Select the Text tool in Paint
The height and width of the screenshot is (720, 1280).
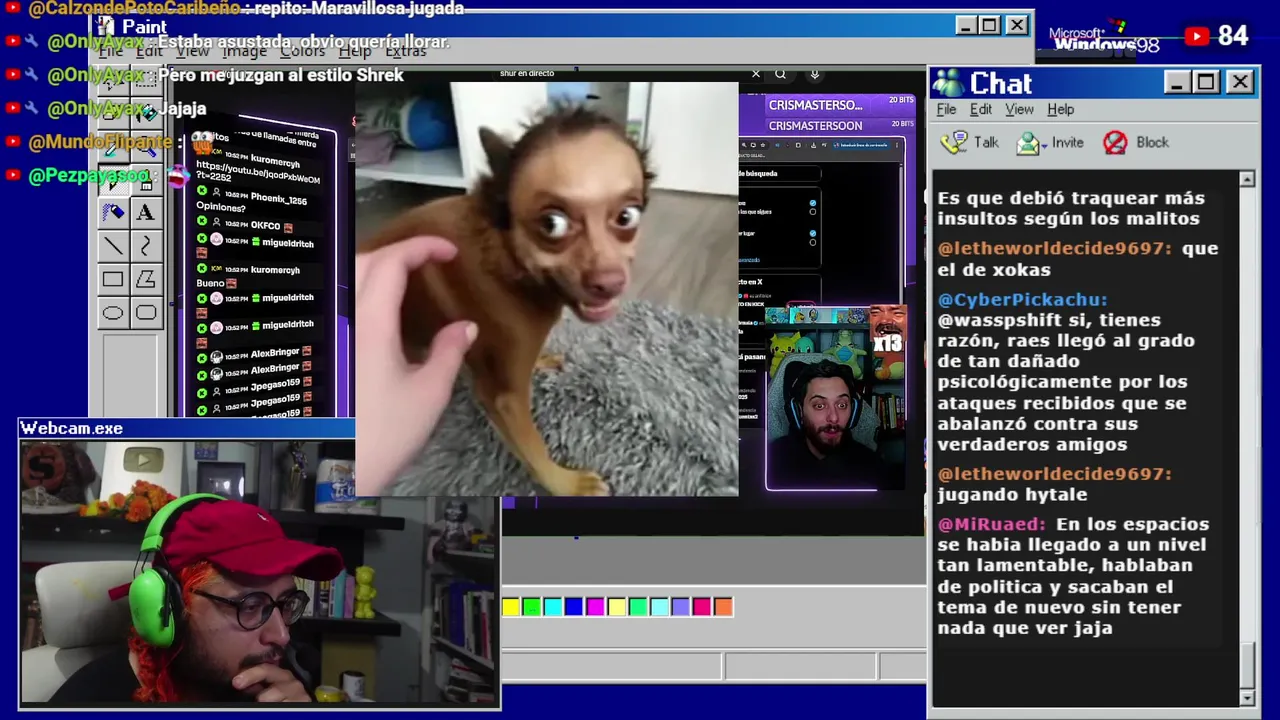pyautogui.click(x=145, y=212)
